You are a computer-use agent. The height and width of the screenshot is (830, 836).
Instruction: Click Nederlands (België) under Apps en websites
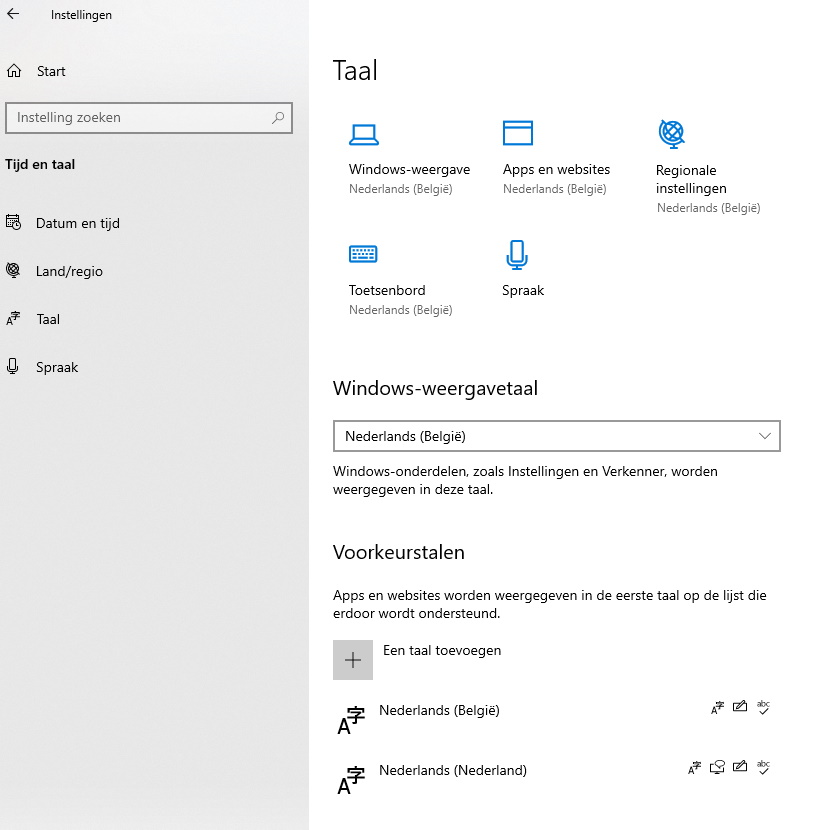click(x=554, y=189)
